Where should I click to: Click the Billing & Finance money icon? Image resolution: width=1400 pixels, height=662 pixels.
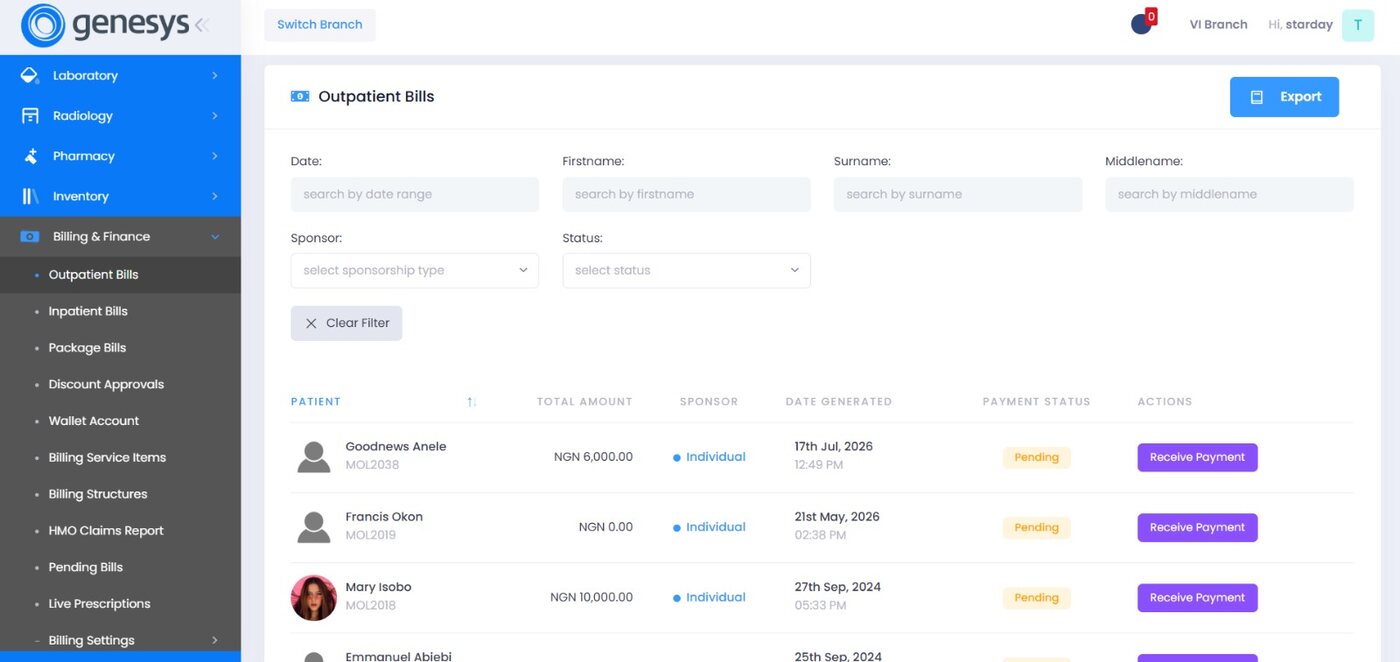pos(30,237)
